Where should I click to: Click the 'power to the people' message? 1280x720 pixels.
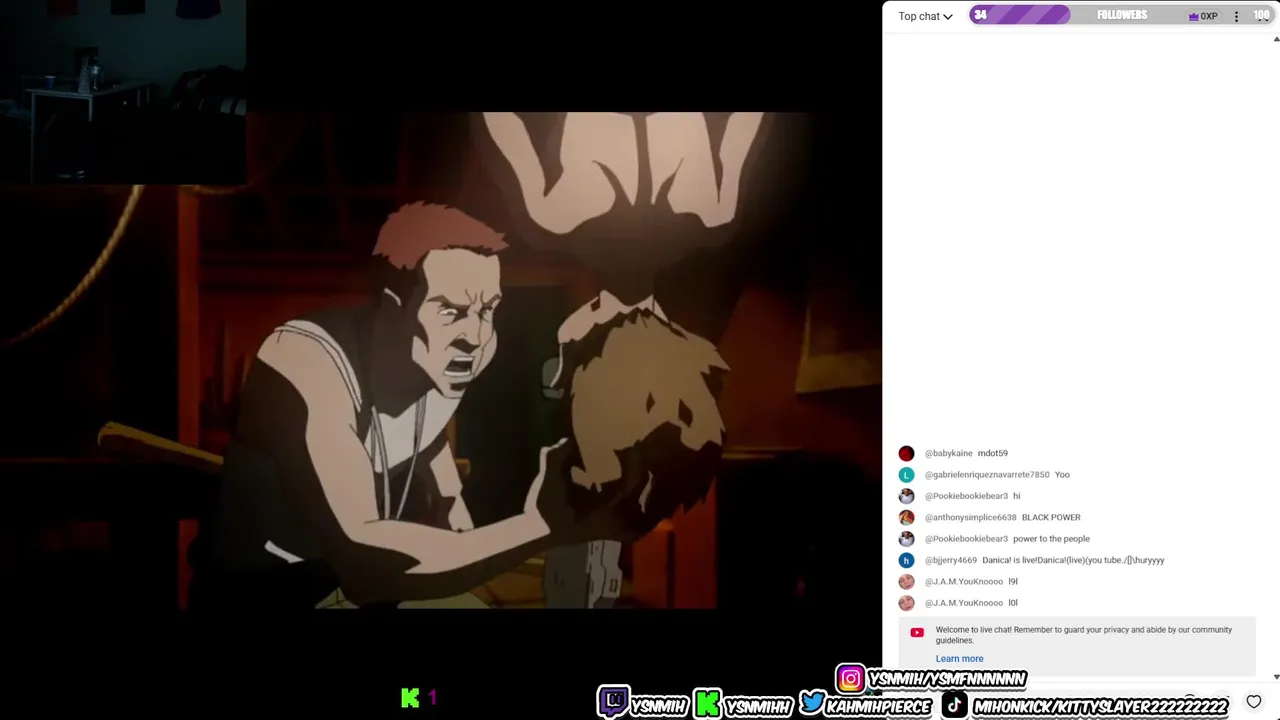1051,539
